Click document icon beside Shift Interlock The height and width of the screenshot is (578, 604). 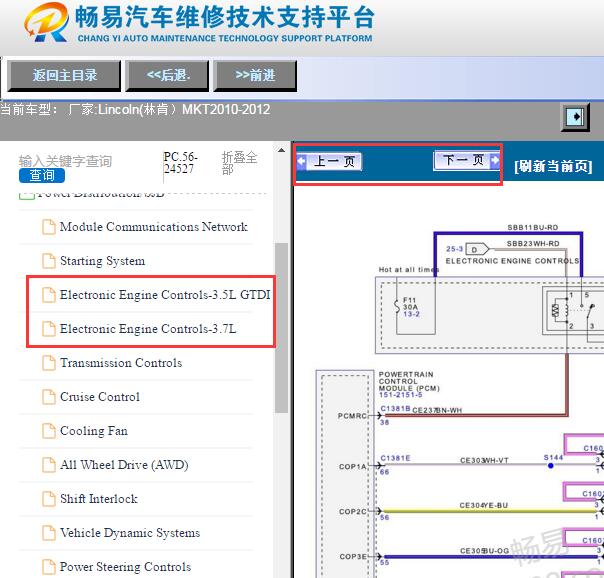(49, 499)
